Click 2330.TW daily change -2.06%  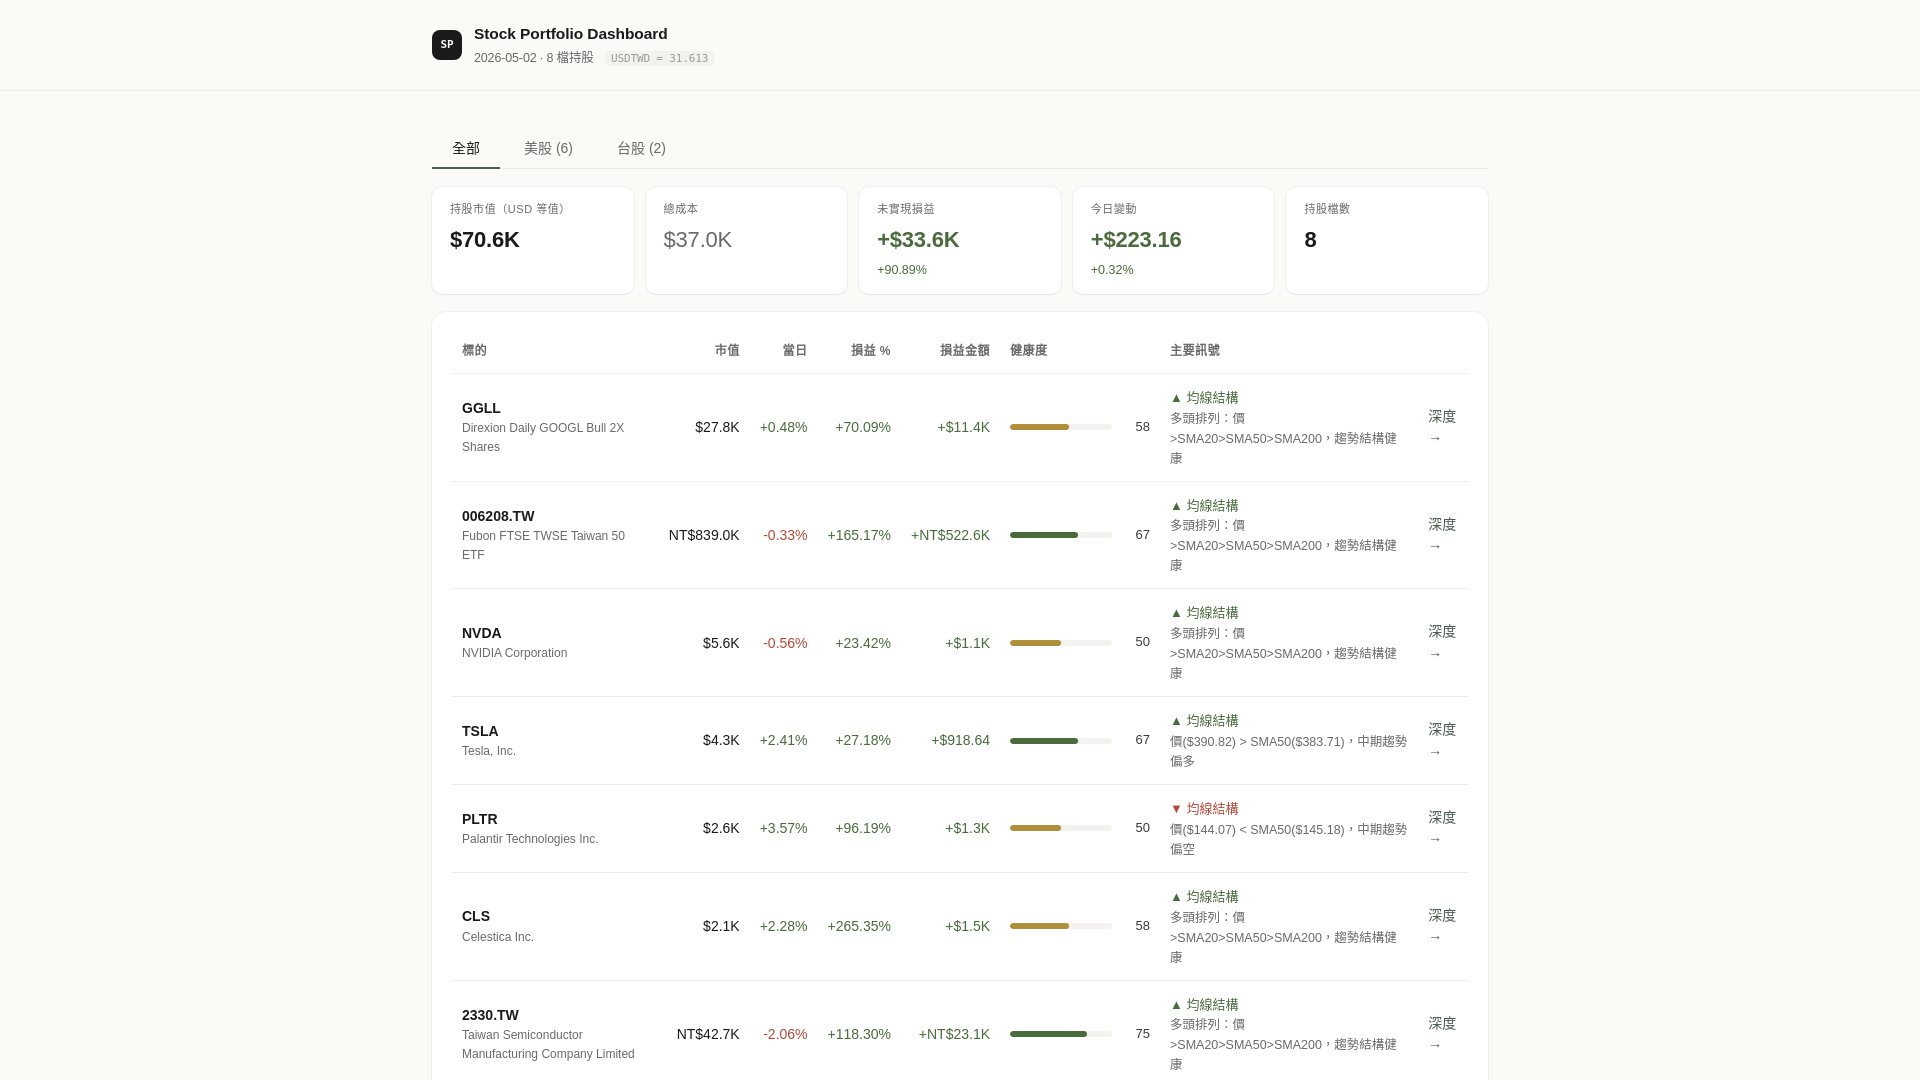point(785,1034)
